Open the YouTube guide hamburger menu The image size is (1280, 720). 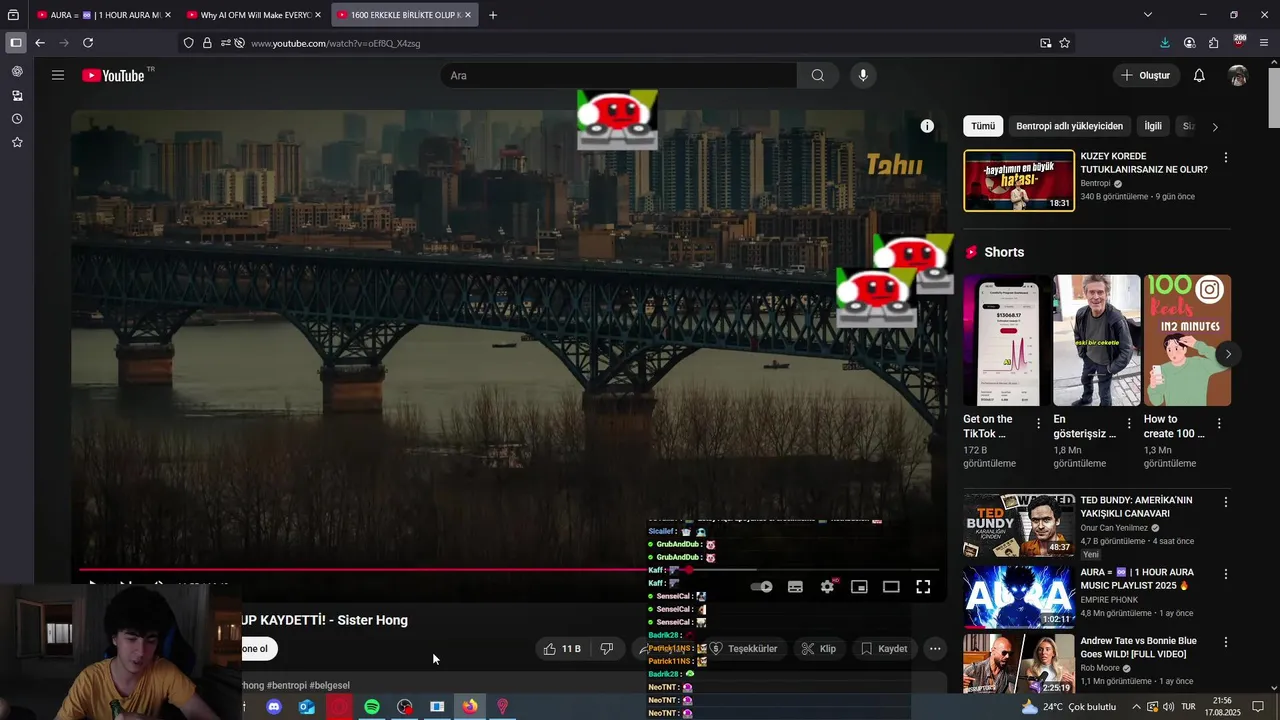(x=58, y=75)
